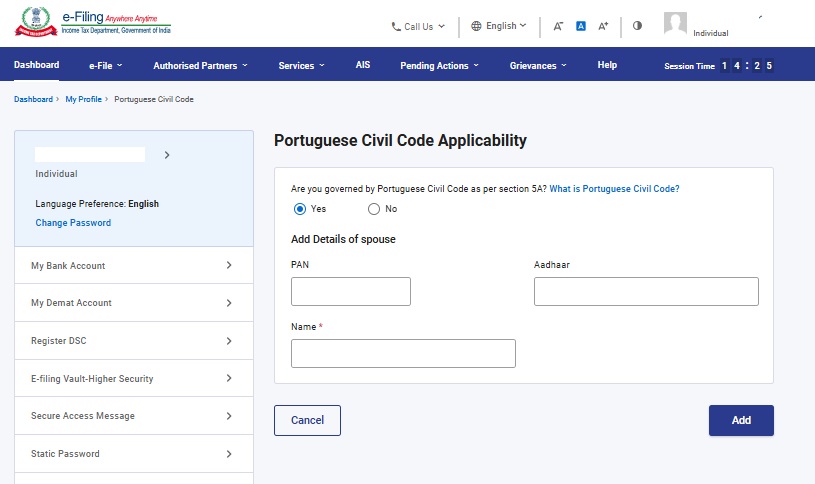Click the decrease font size icon

[x=558, y=26]
